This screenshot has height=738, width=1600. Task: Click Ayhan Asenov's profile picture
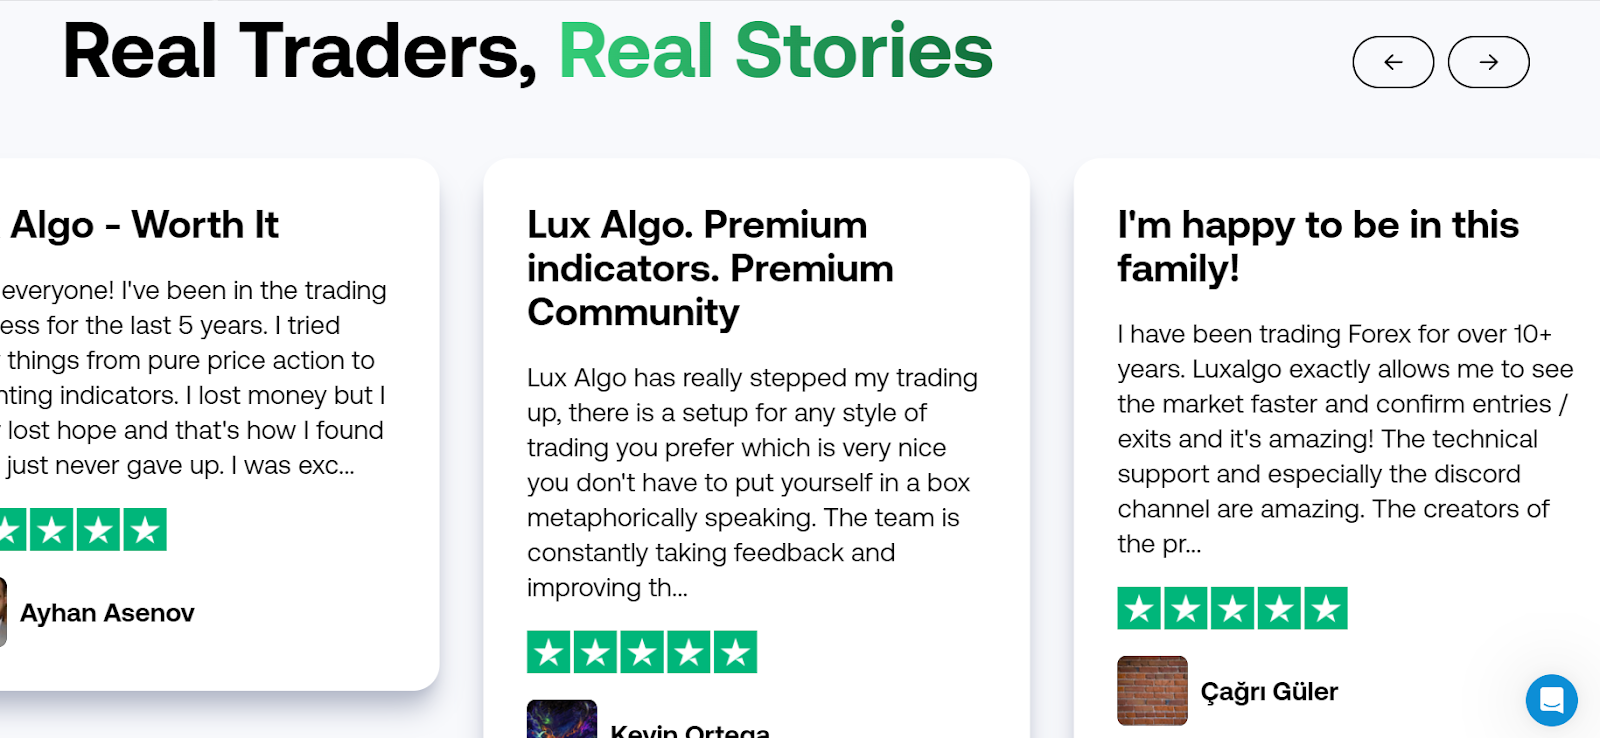pos(3,612)
